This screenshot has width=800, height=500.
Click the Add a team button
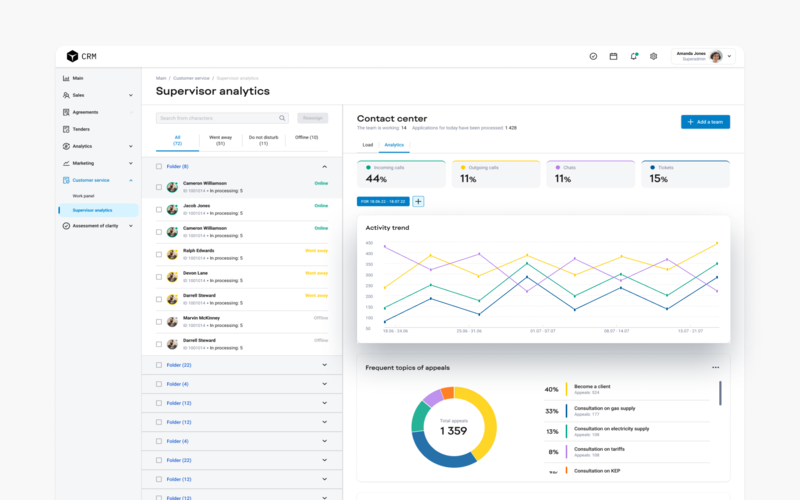point(705,121)
